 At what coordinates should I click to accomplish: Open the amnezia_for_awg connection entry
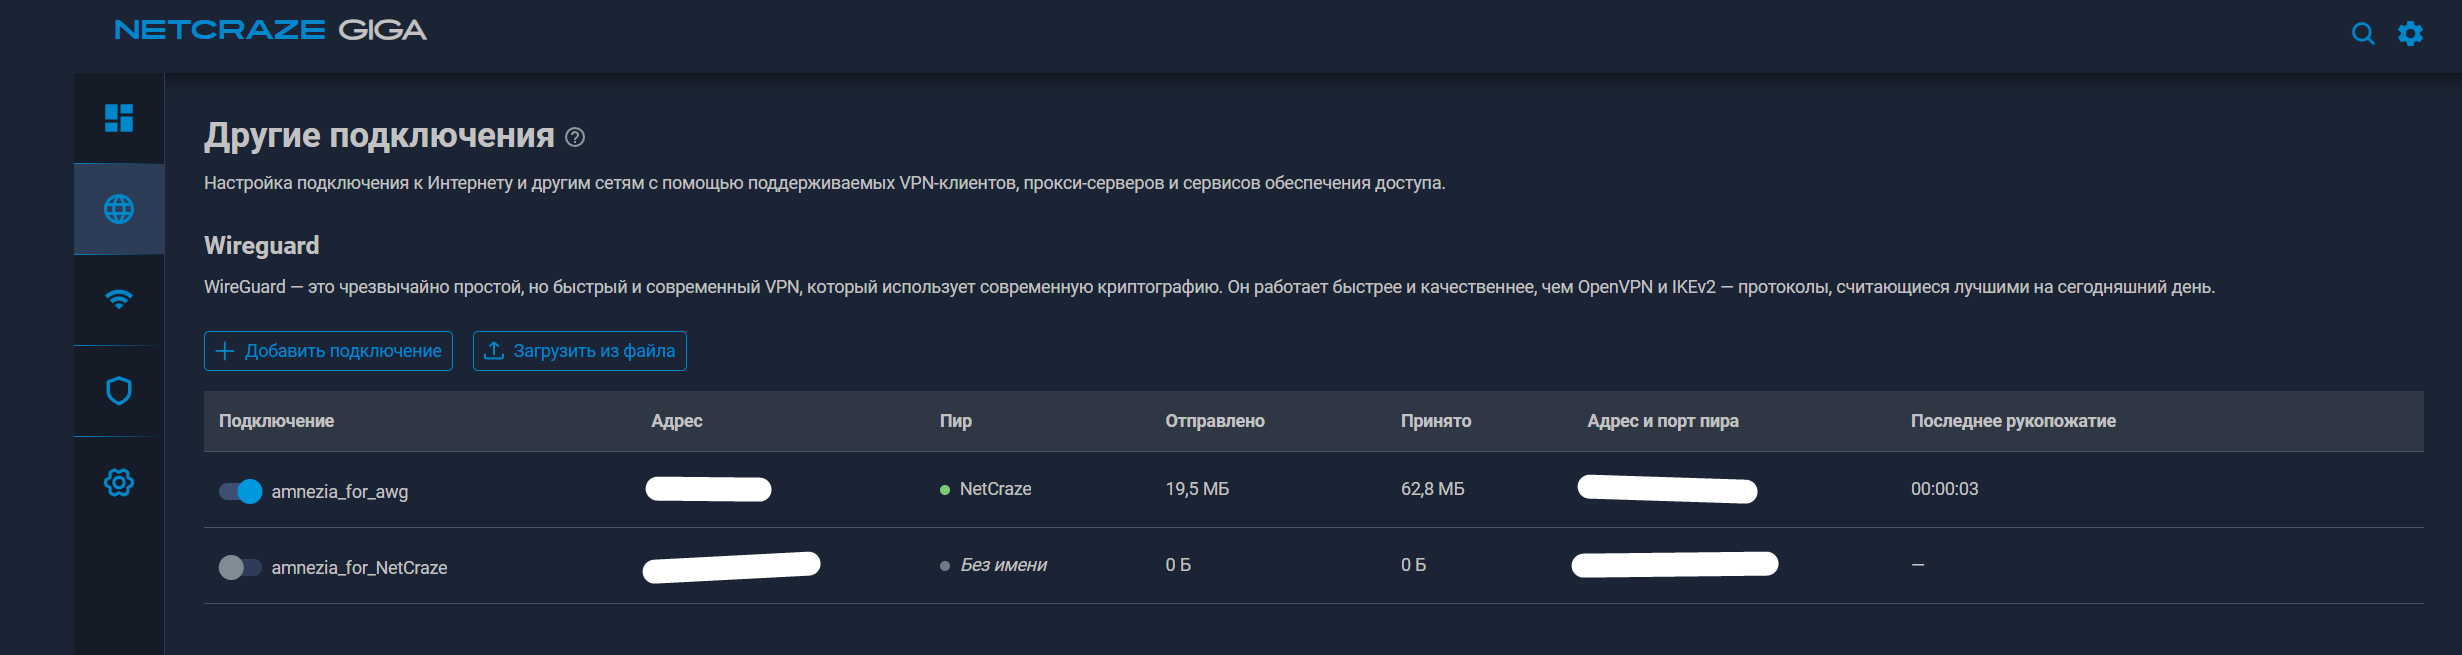tap(340, 492)
